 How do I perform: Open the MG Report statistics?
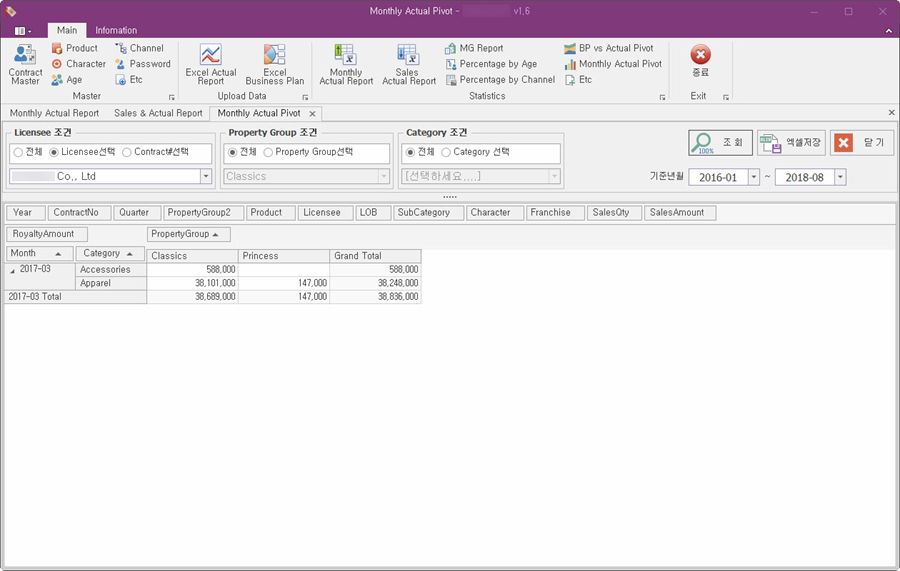click(474, 48)
